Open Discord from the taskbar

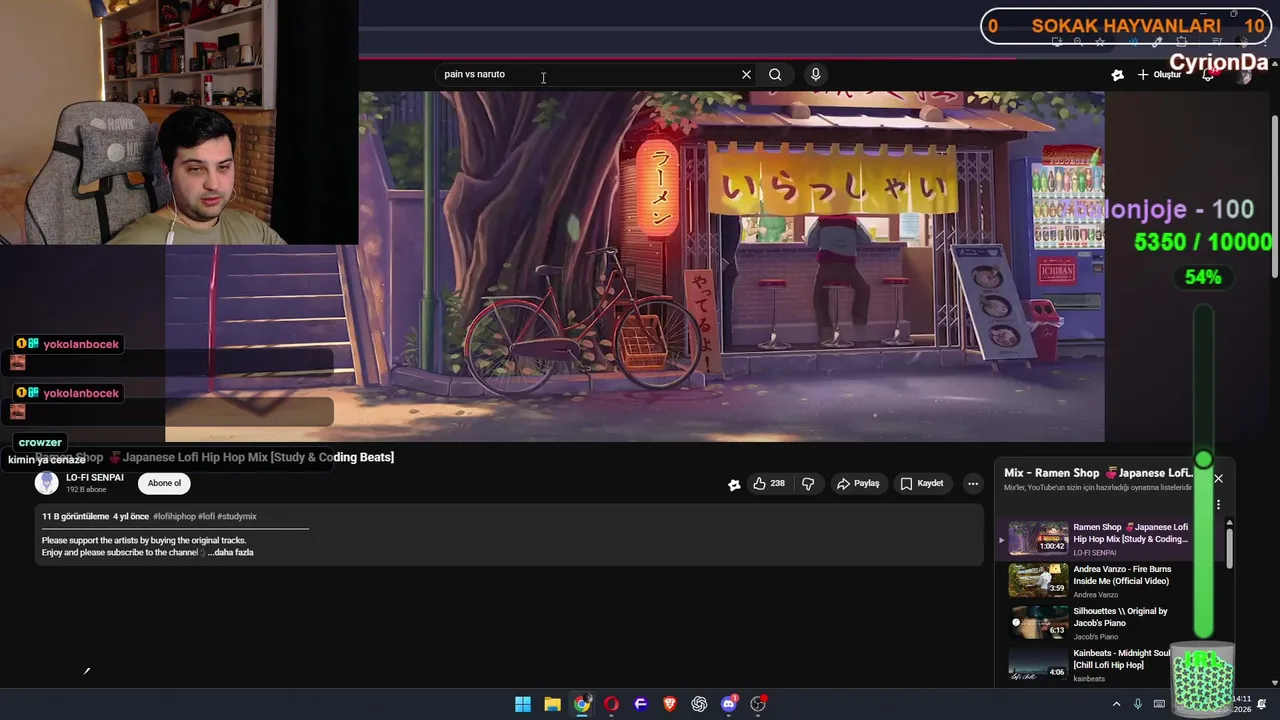tap(729, 704)
